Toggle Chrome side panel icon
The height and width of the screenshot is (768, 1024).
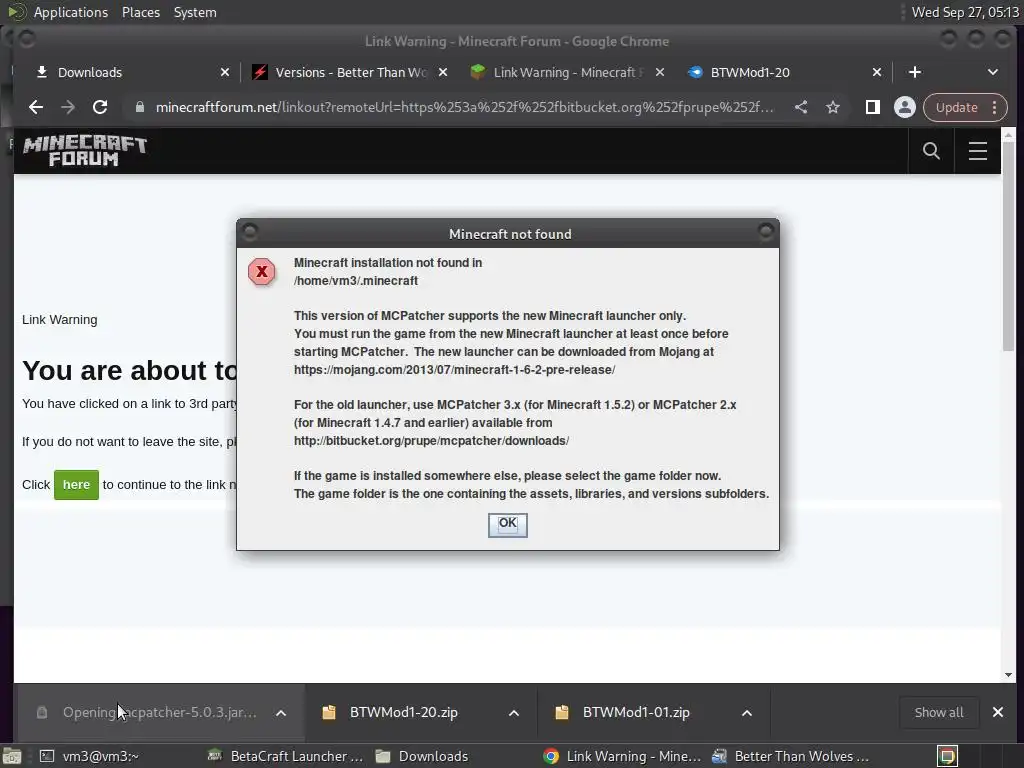(872, 107)
